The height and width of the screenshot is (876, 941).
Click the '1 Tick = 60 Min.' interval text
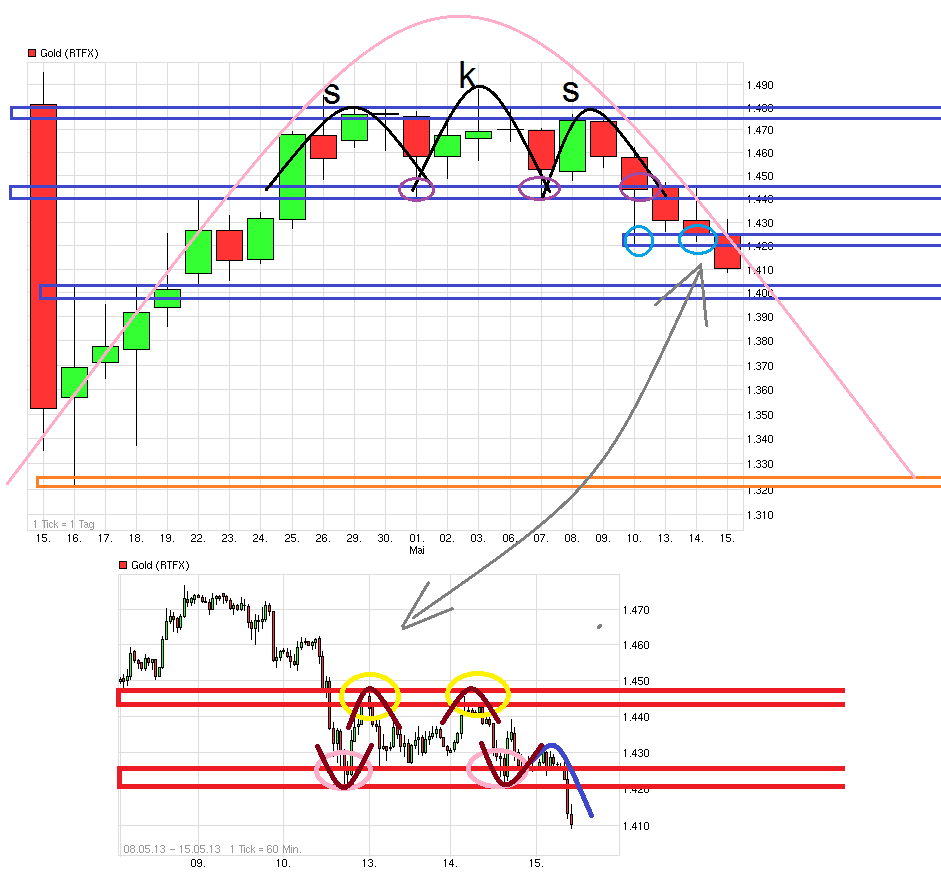(x=265, y=849)
